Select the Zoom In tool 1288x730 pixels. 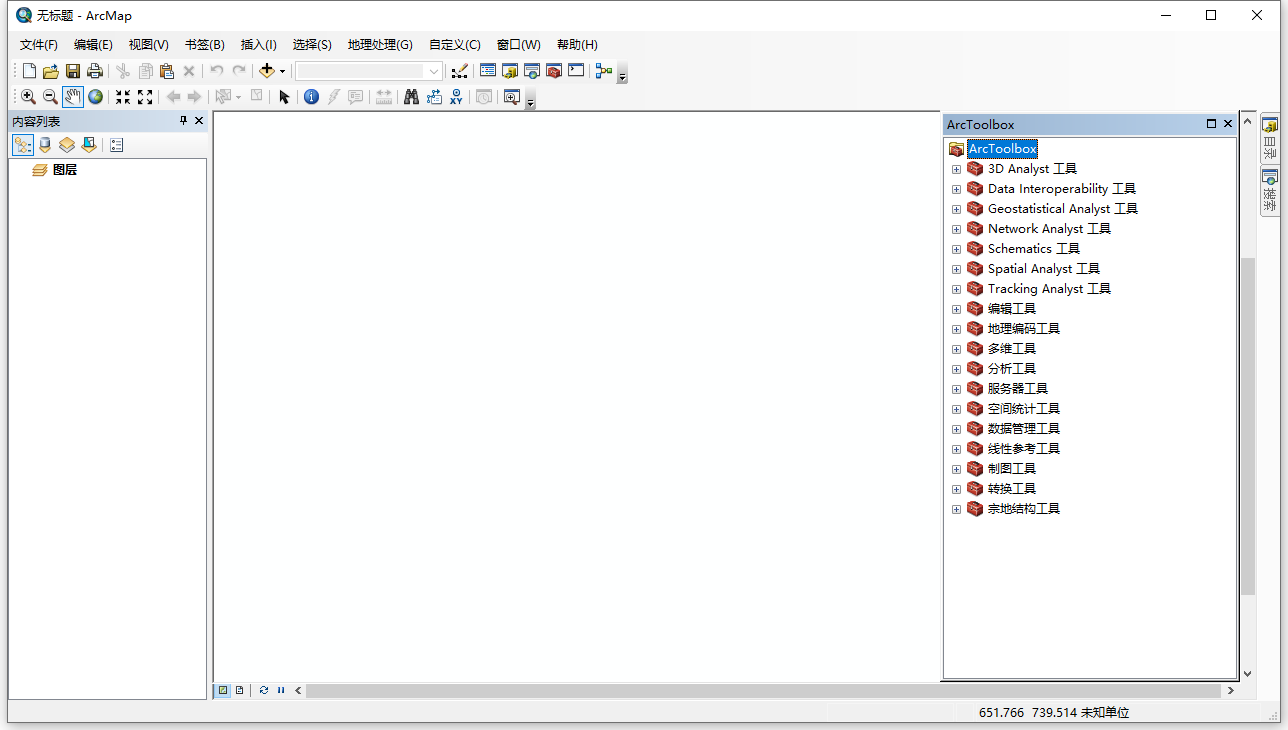28,97
